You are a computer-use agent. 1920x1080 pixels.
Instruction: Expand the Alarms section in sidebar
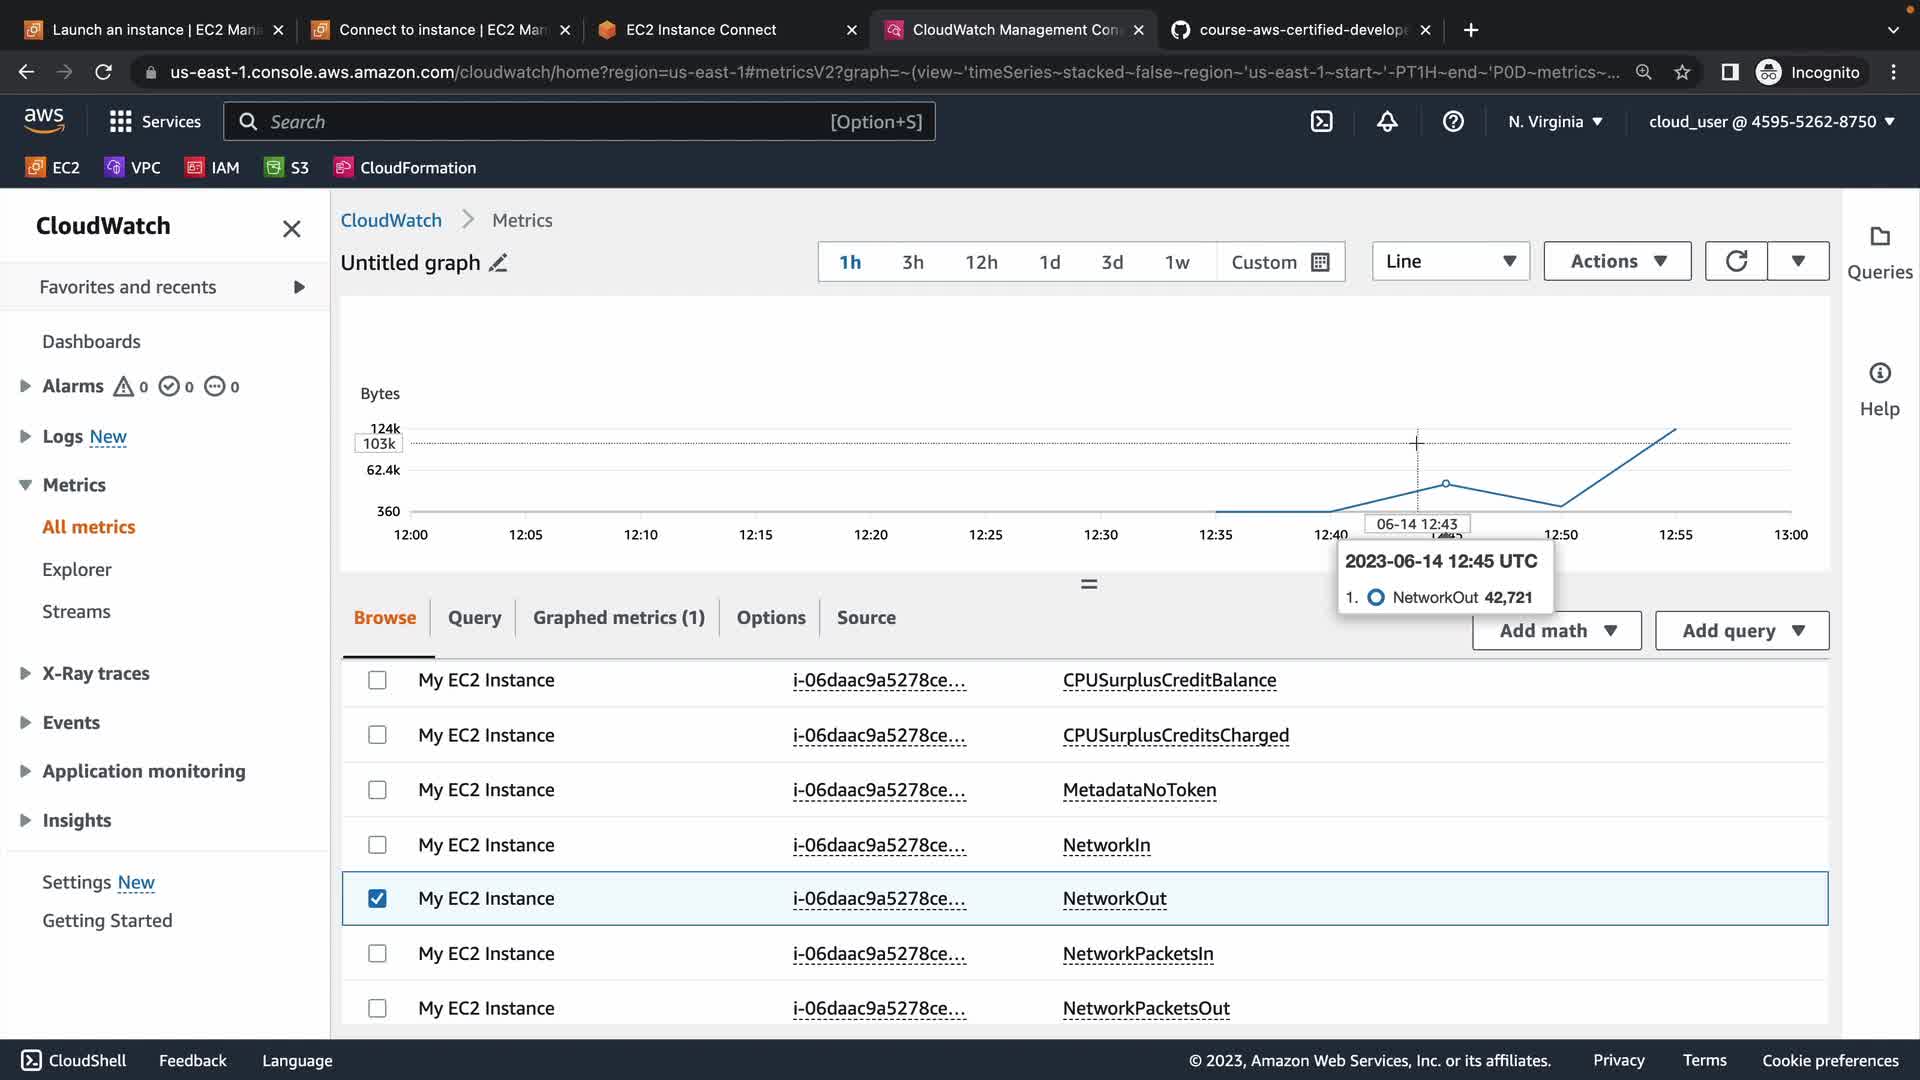tap(25, 386)
